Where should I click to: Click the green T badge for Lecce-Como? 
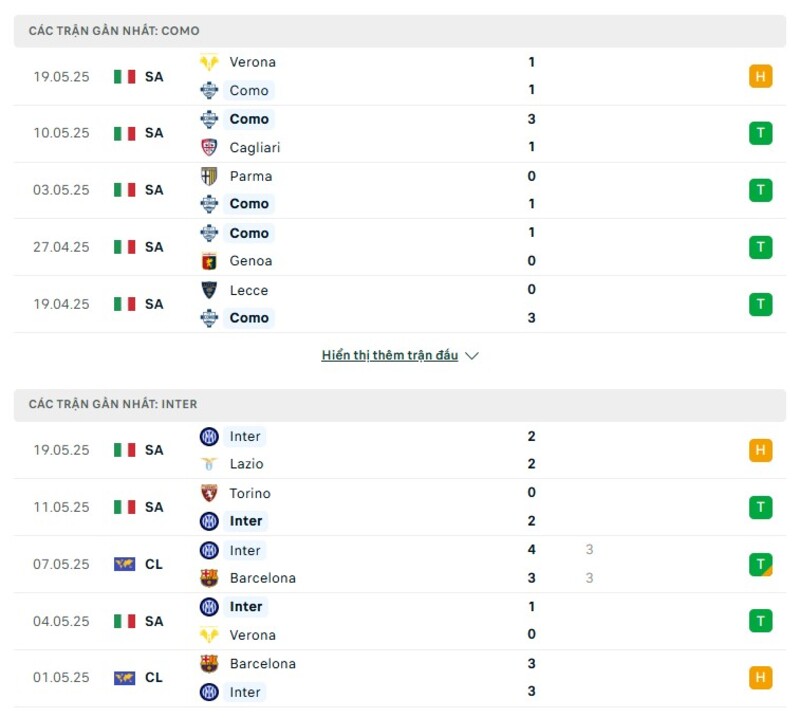[x=762, y=303]
